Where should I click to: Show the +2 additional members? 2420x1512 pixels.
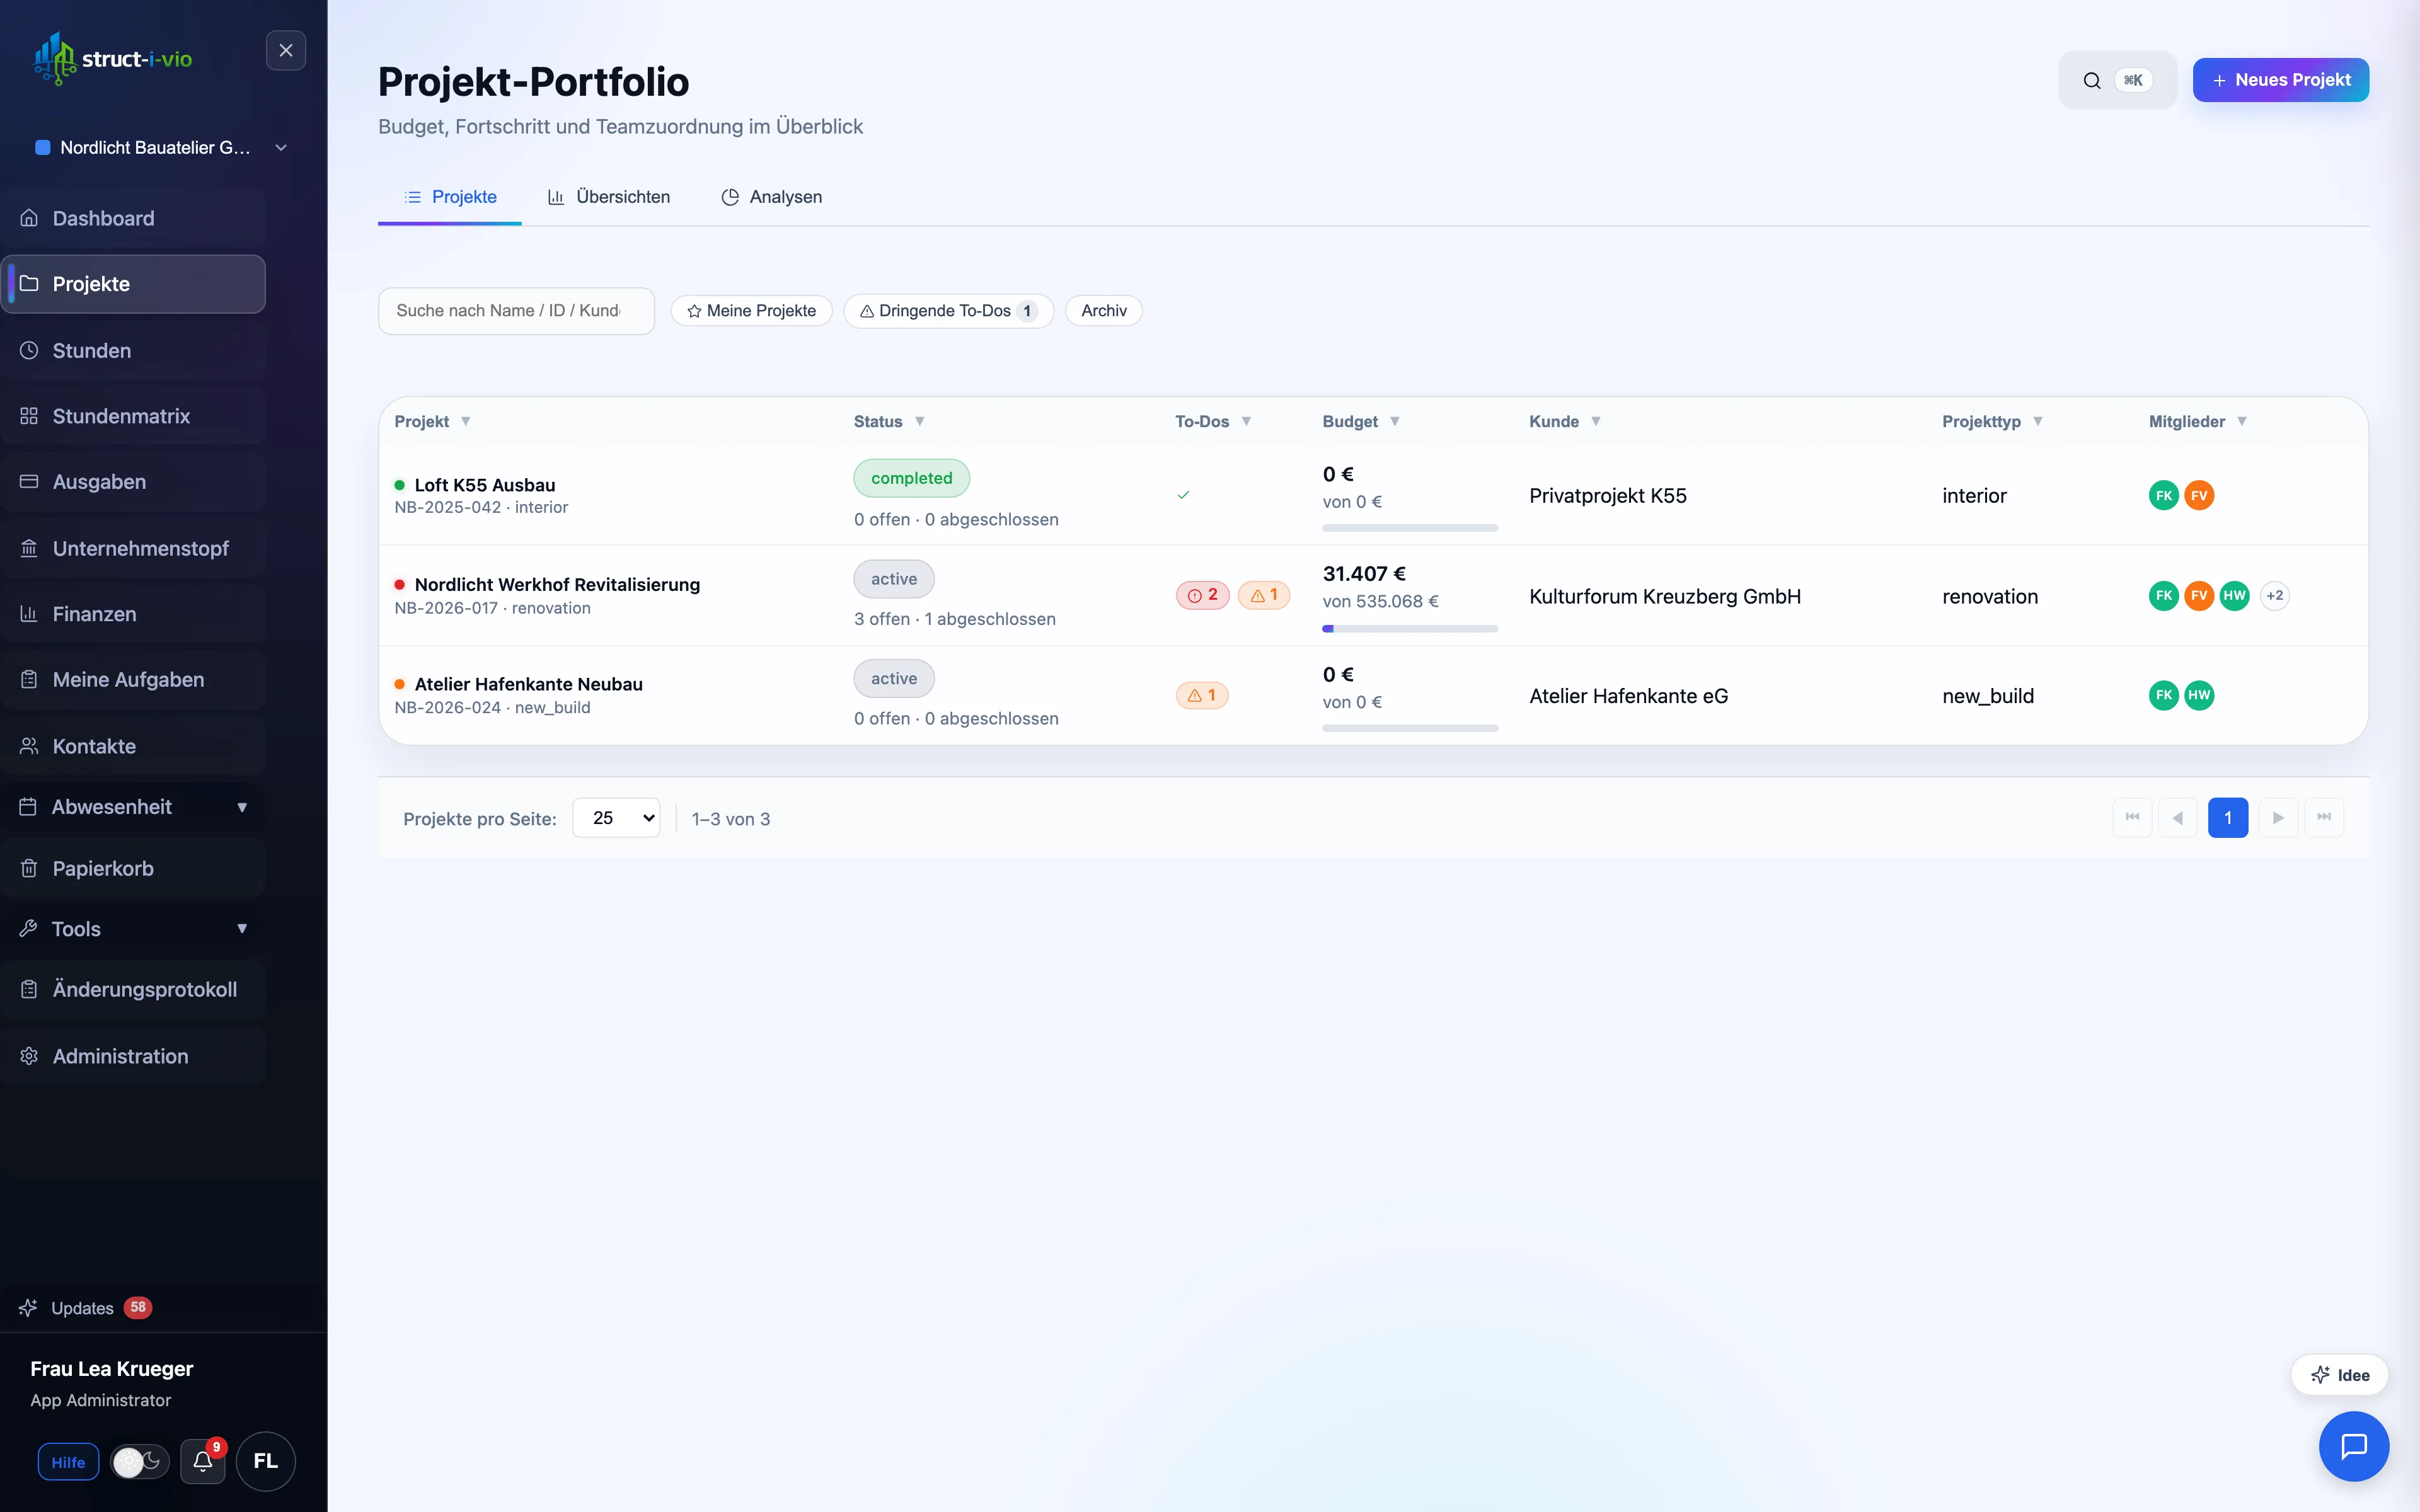[x=2275, y=596]
